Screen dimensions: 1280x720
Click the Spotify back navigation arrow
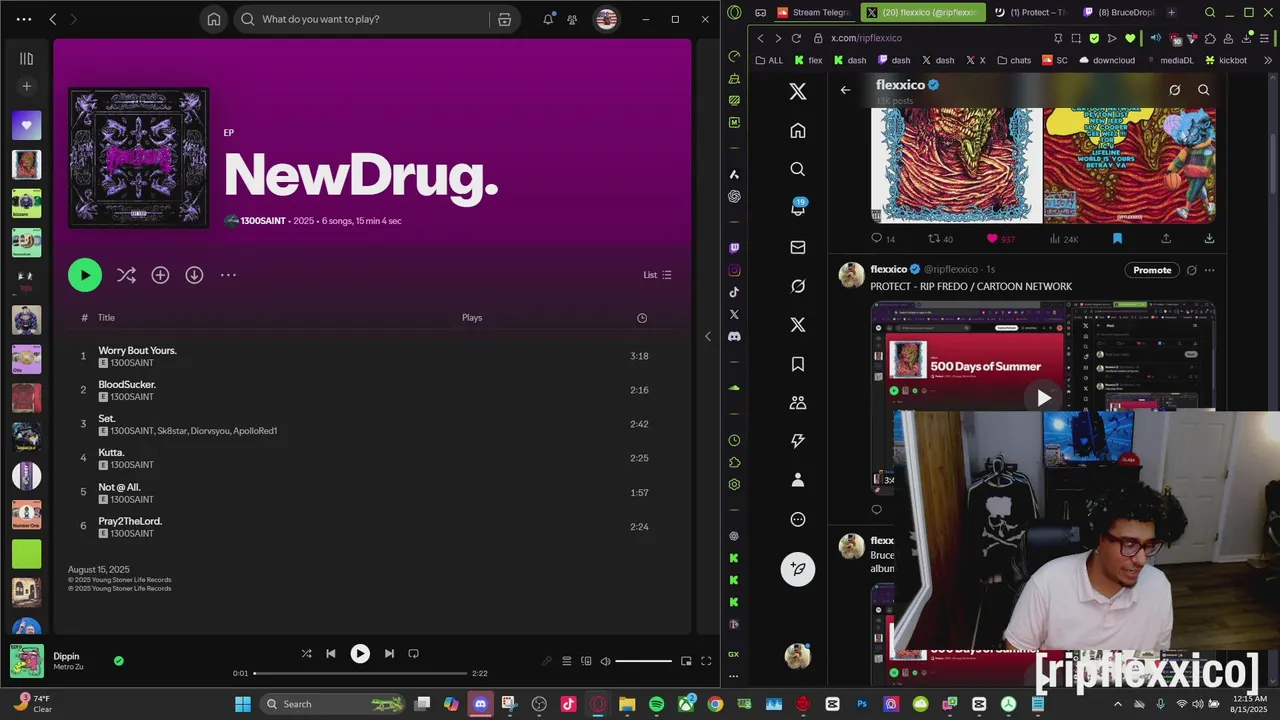(53, 19)
